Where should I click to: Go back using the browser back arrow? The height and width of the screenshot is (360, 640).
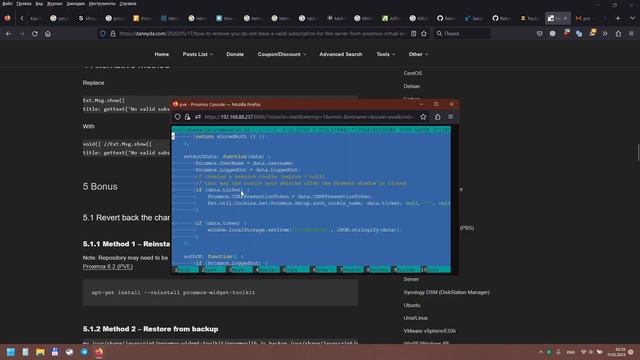9,34
